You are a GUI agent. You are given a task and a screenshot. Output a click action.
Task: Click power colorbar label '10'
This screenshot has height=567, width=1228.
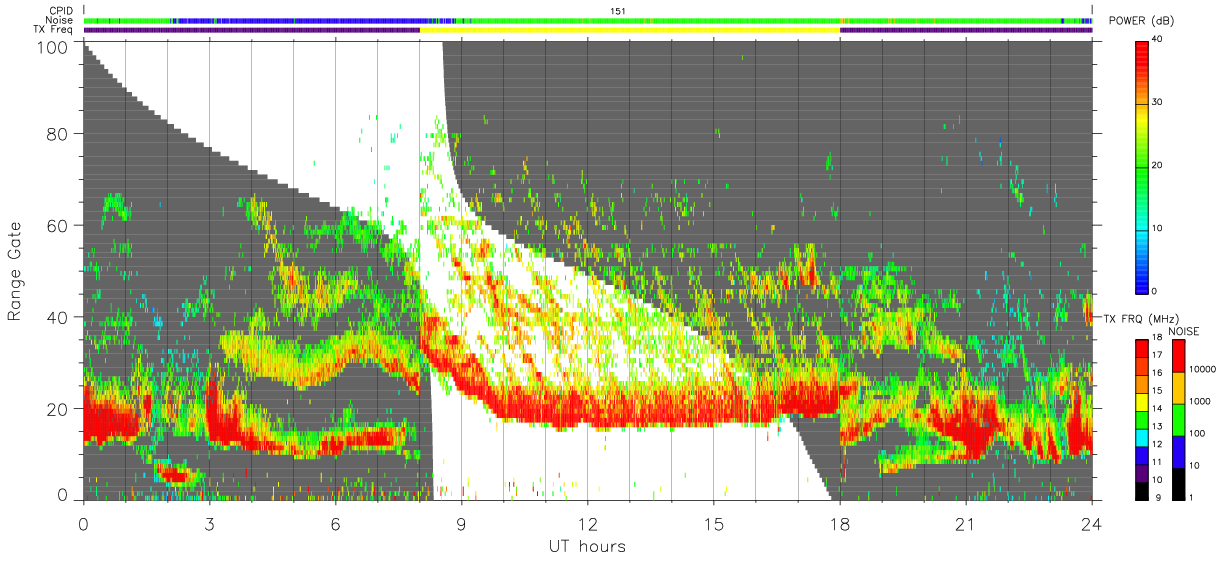(1157, 228)
